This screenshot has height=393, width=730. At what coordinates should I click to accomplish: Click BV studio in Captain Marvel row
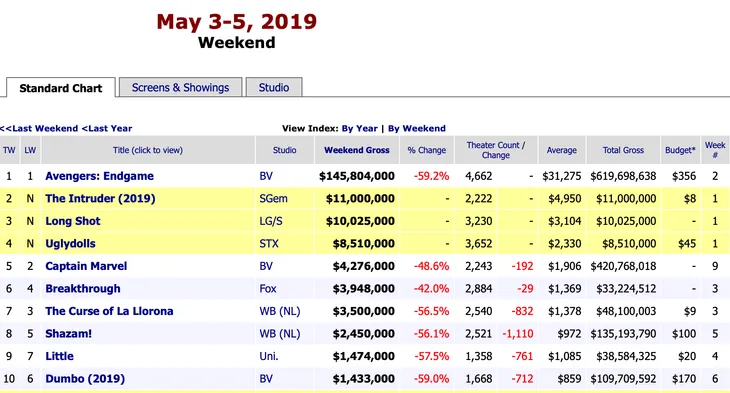tap(266, 266)
